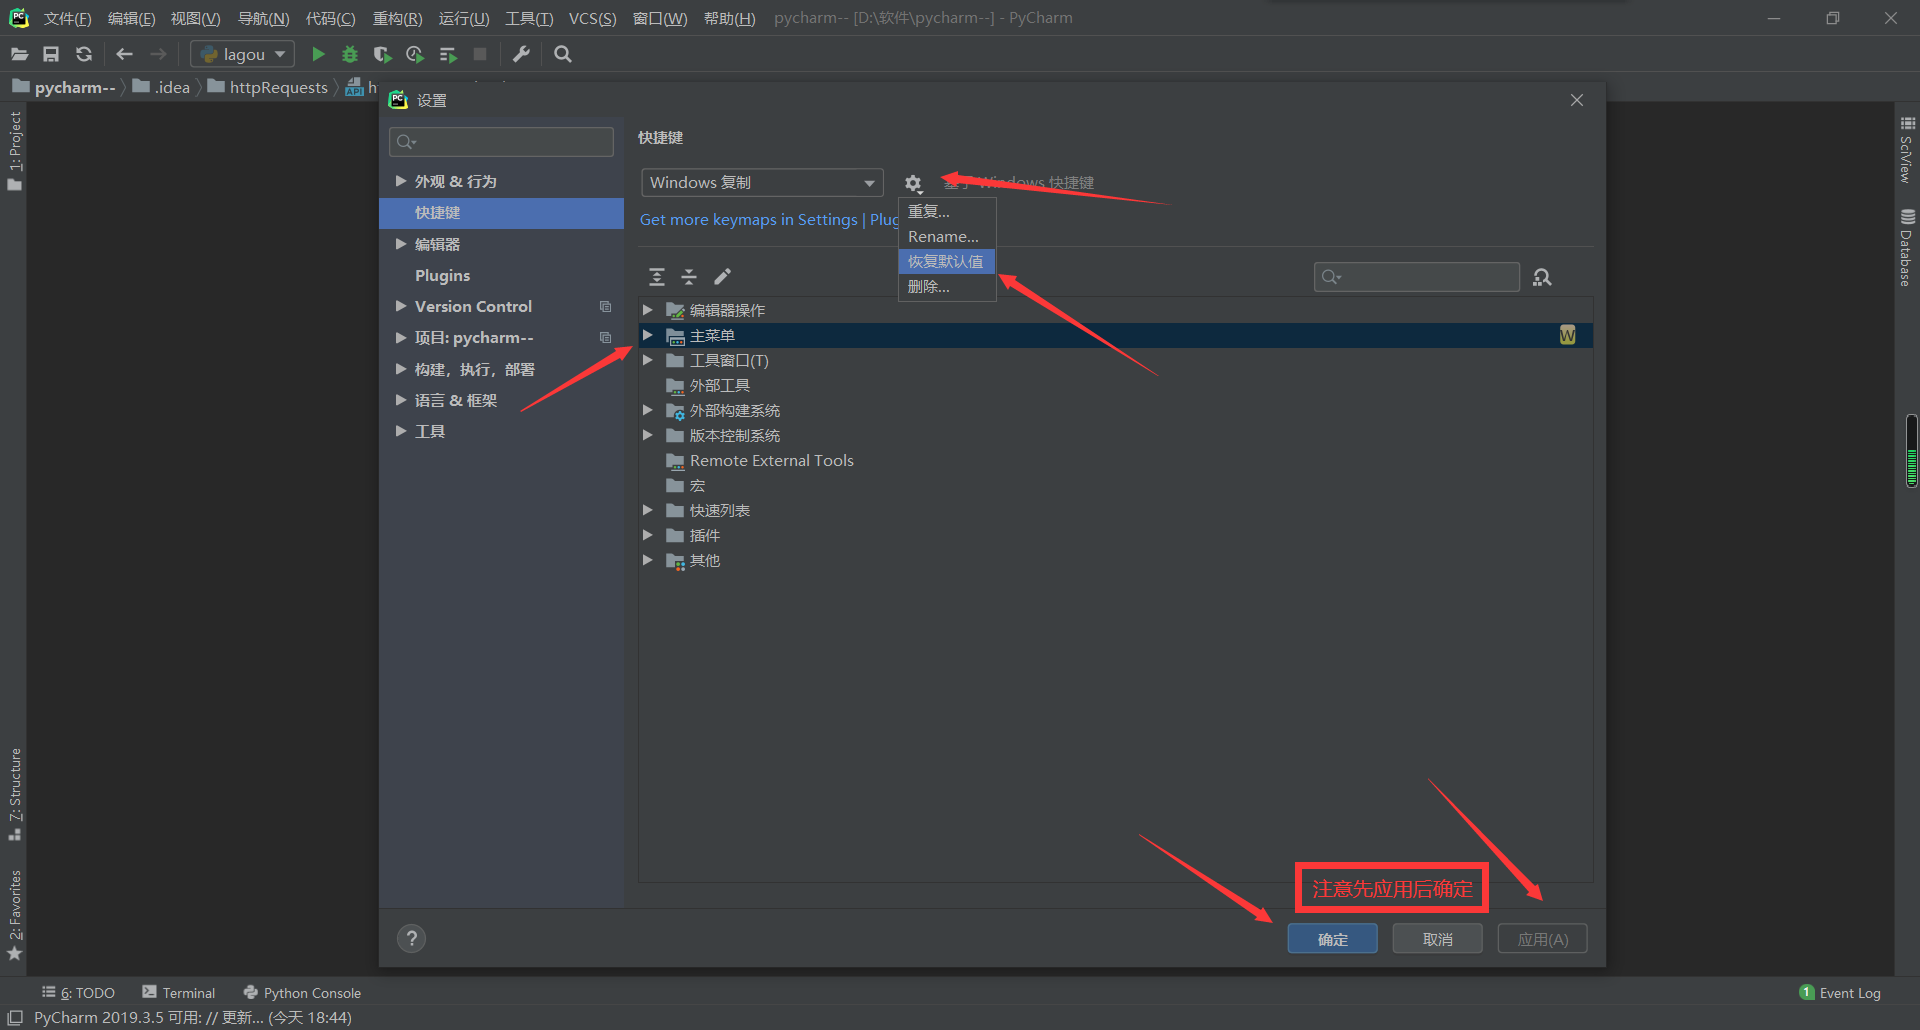Select 宏 keymap row
Viewport: 1920px width, 1030px height.
1115,485
